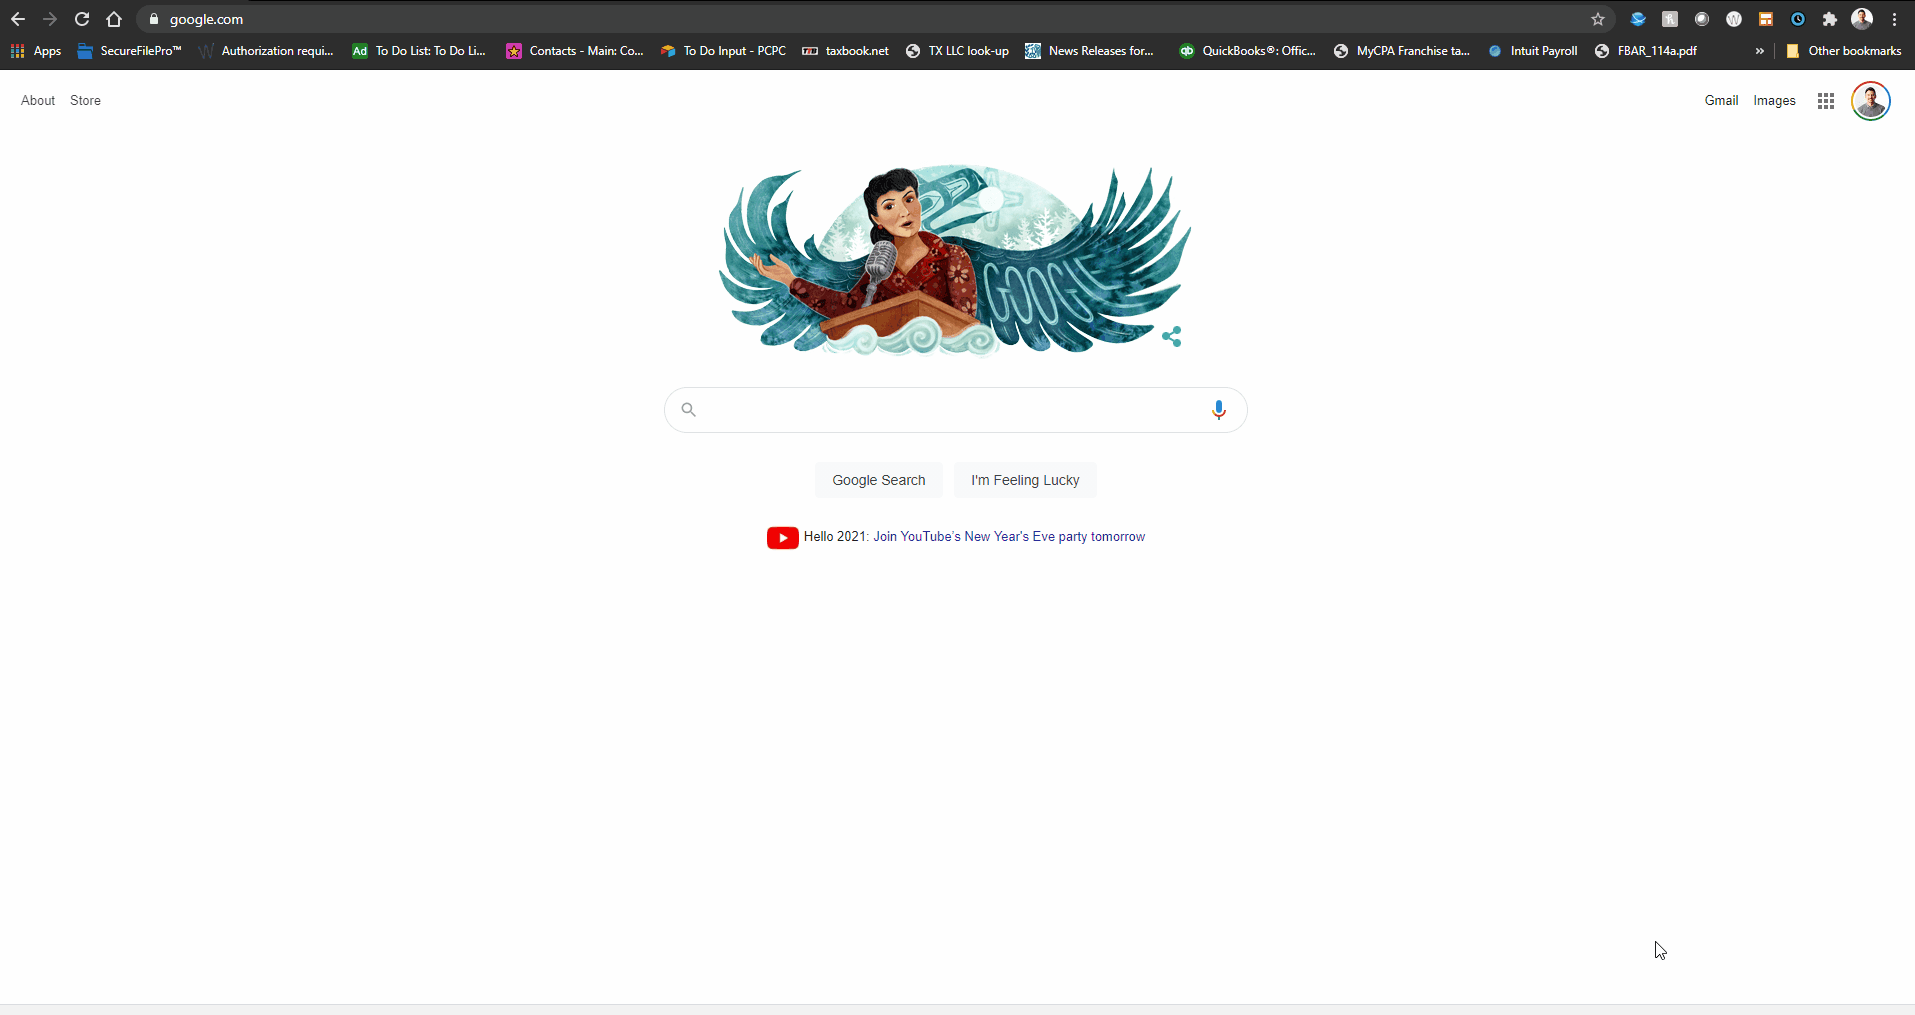Bookmark this page with the star
Screen dimensions: 1915x1015
[1598, 19]
